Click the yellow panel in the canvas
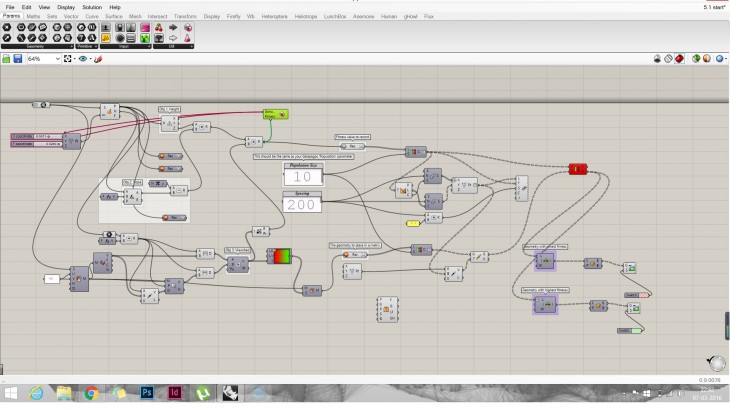Viewport: 730px width, 411px height. (414, 222)
